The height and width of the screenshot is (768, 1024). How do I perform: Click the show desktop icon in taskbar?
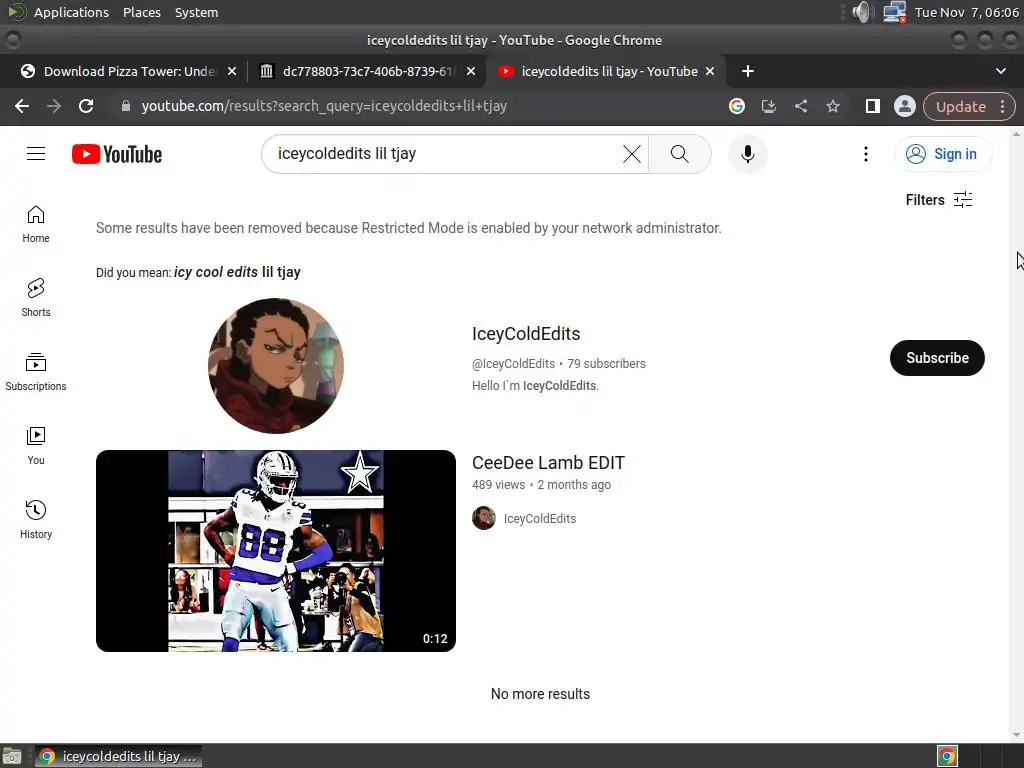pyautogui.click(x=12, y=756)
